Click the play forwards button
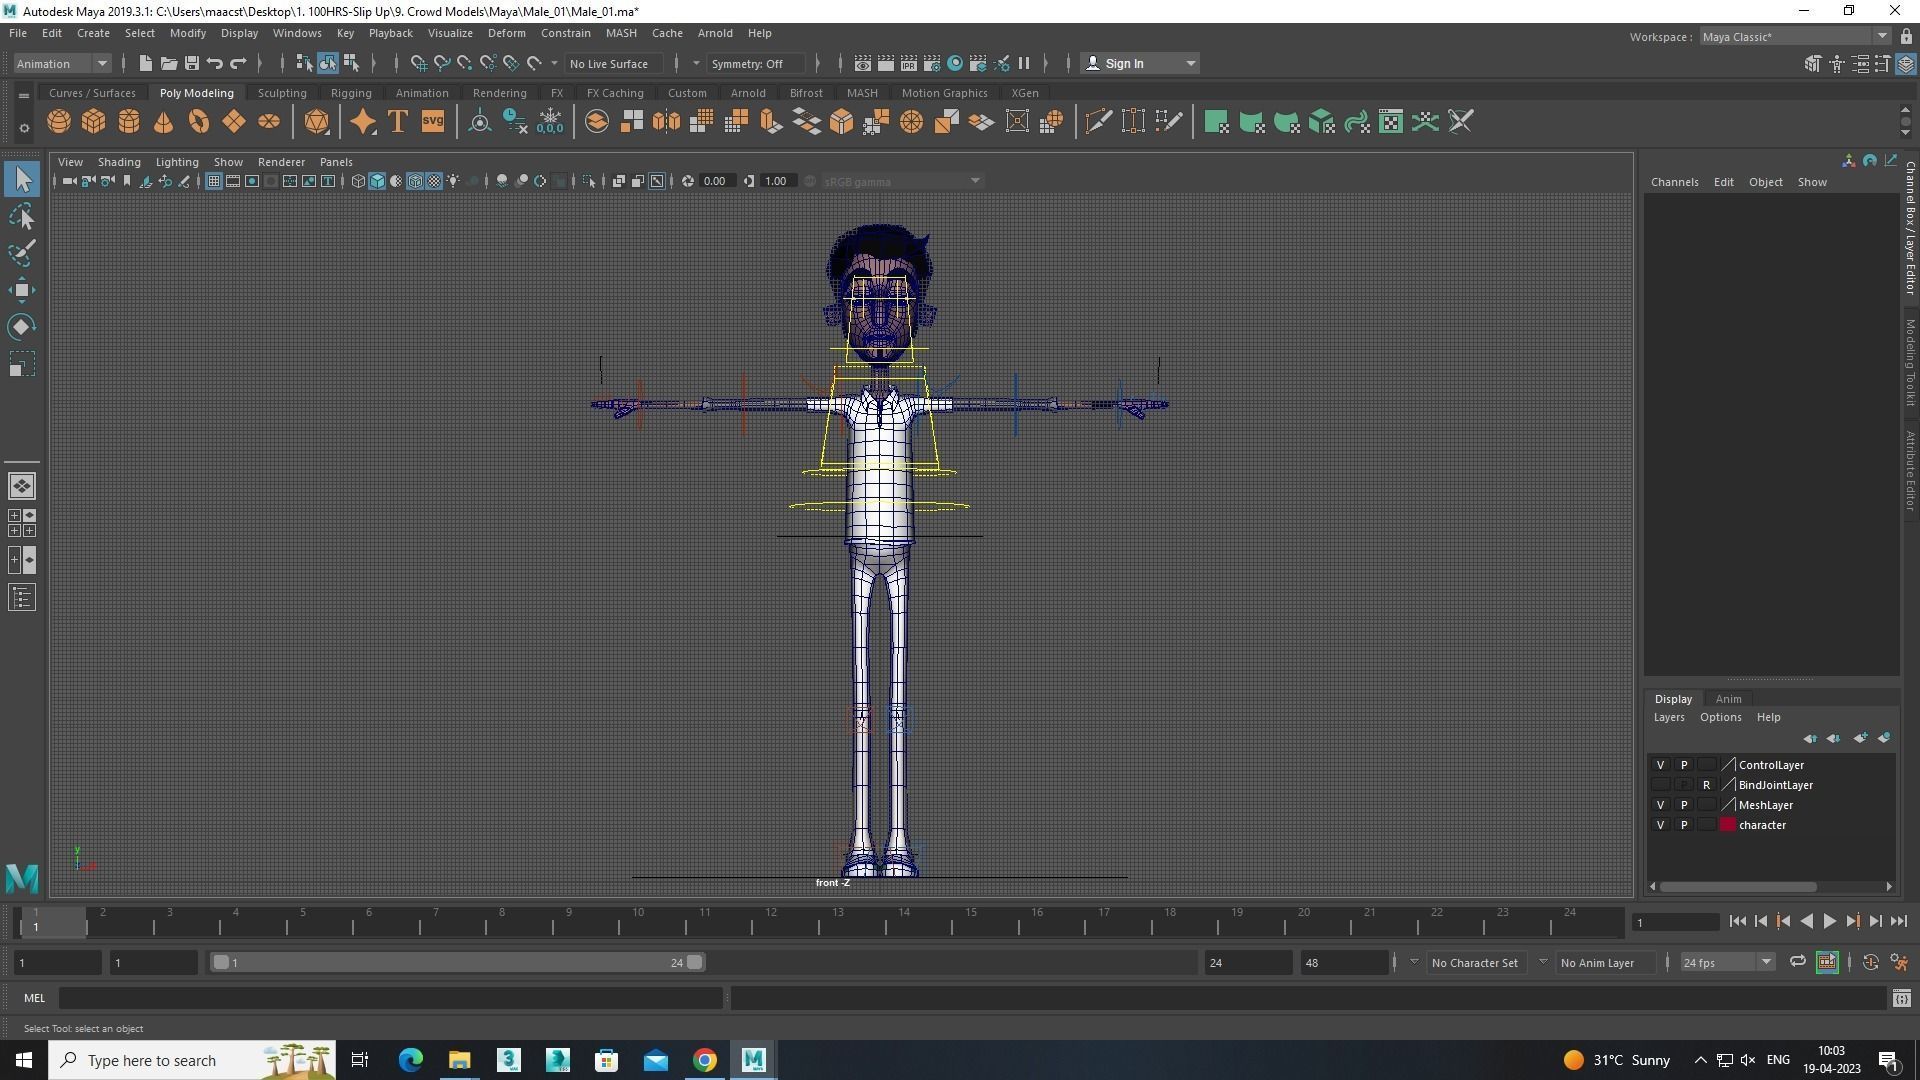The image size is (1920, 1080). 1829,921
